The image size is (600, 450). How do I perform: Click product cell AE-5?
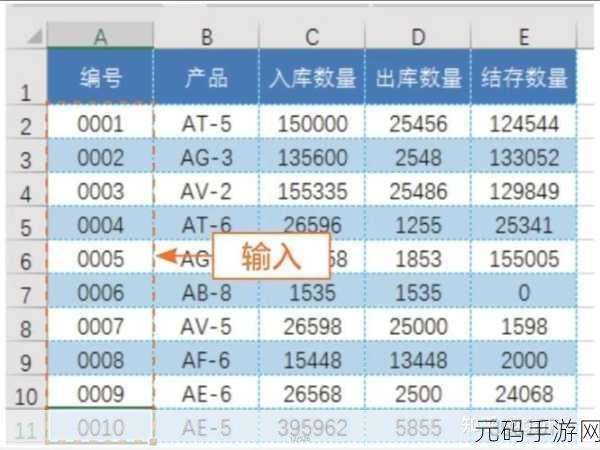207,426
